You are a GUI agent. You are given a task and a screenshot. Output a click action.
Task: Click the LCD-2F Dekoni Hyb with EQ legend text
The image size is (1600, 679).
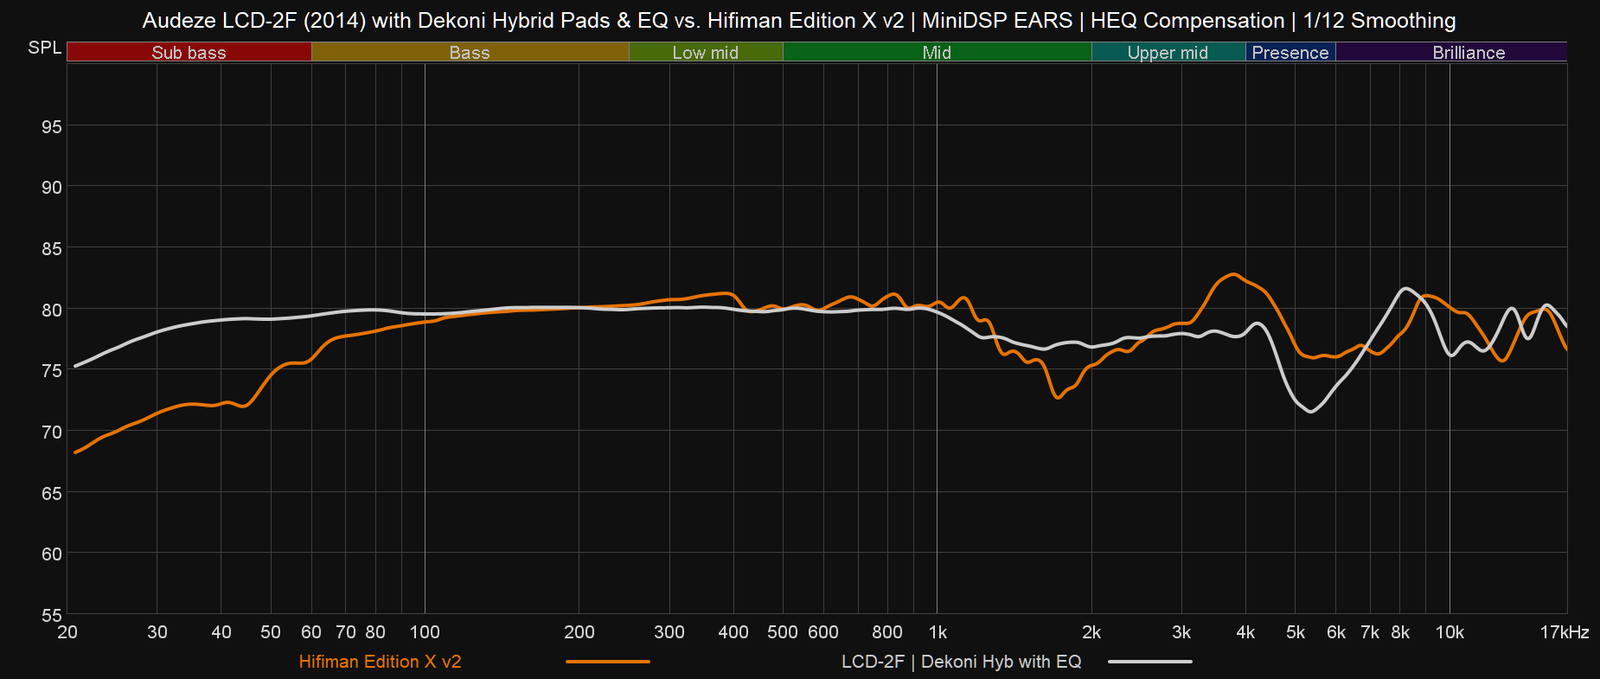(961, 662)
